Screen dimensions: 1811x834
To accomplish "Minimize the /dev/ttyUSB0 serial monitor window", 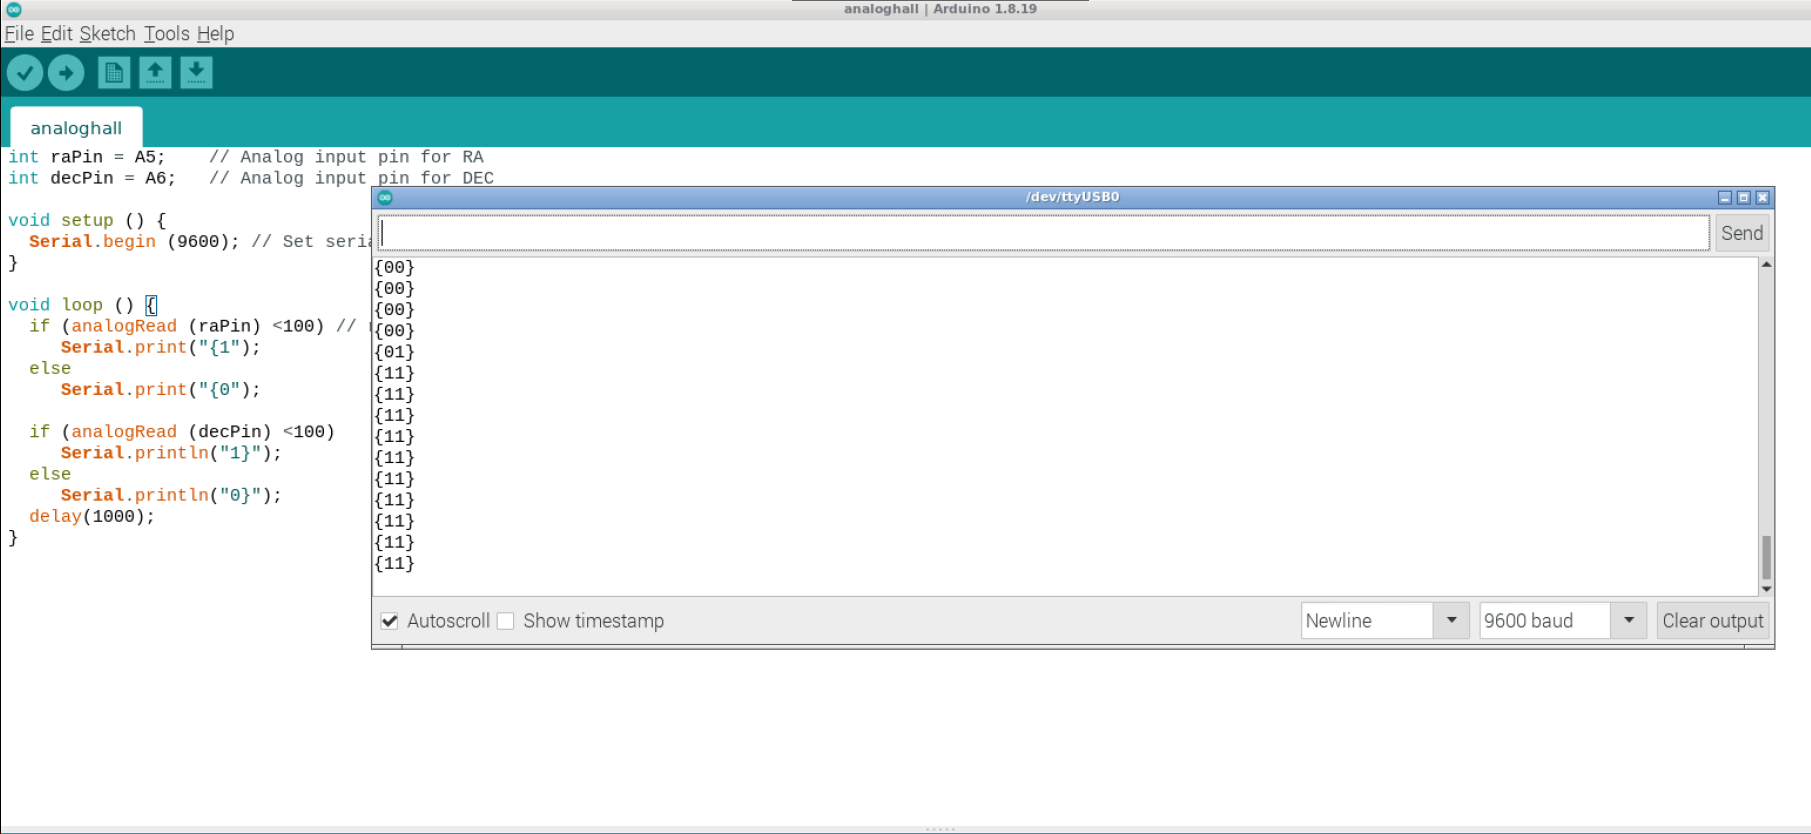I will (1724, 198).
